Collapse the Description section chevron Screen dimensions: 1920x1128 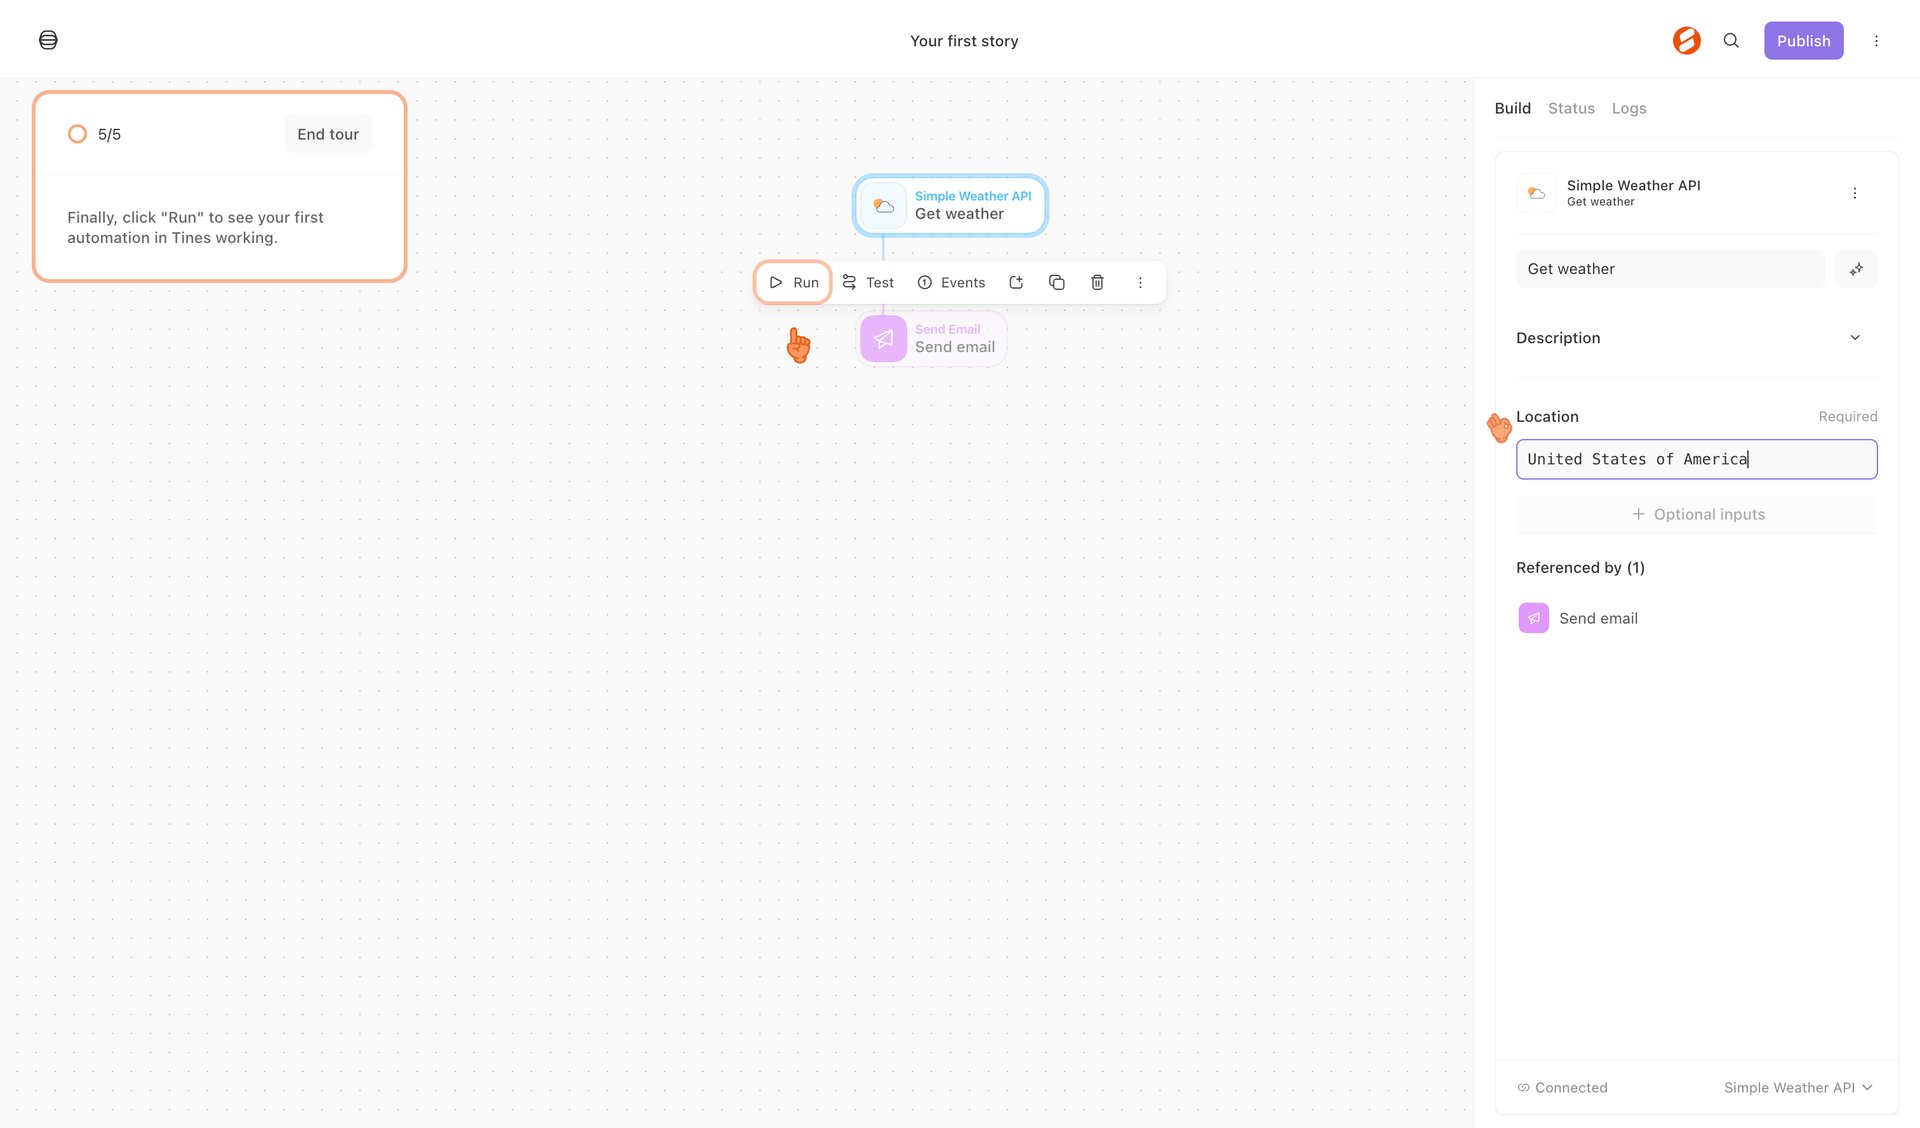point(1855,337)
